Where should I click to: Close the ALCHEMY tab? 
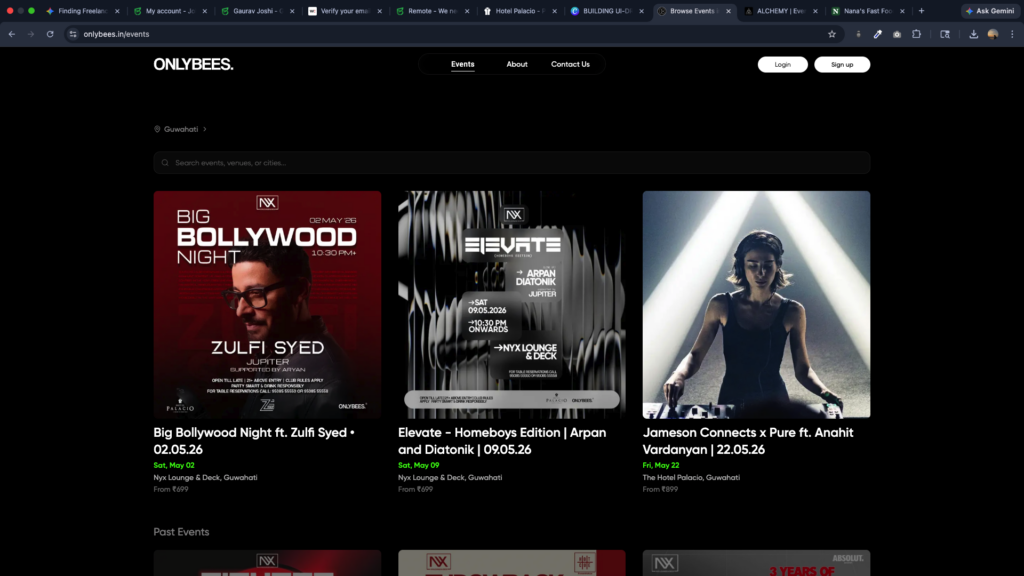pos(815,11)
